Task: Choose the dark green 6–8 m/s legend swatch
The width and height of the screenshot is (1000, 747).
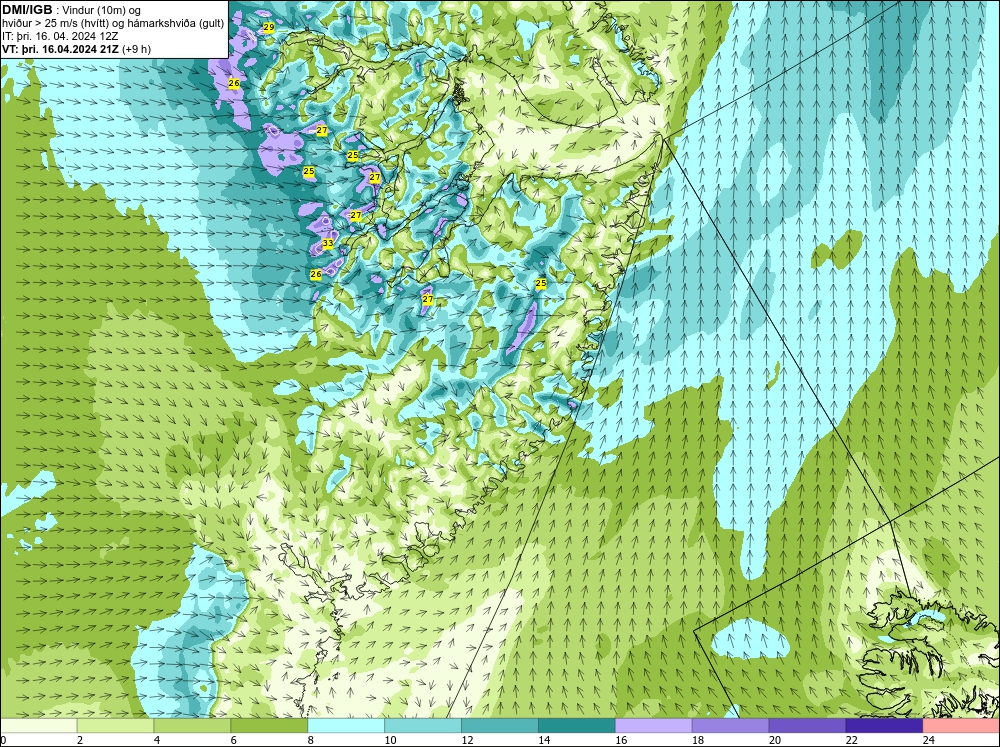Action: click(x=269, y=725)
